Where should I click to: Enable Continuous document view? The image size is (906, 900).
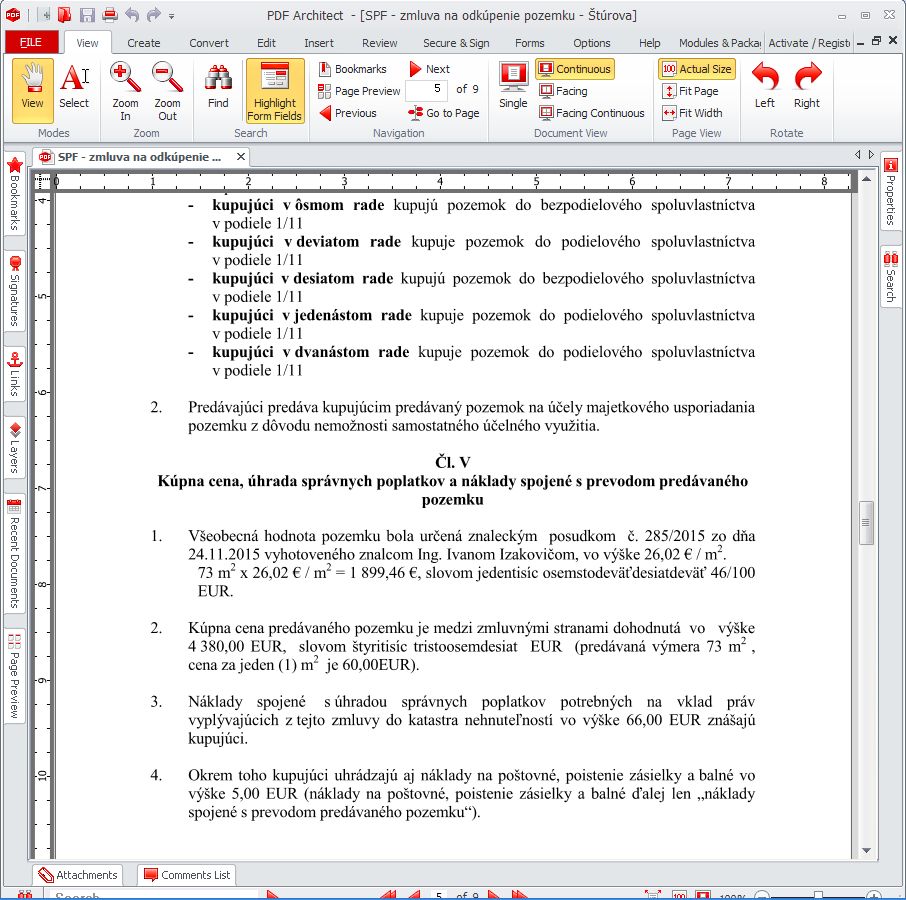tap(575, 69)
